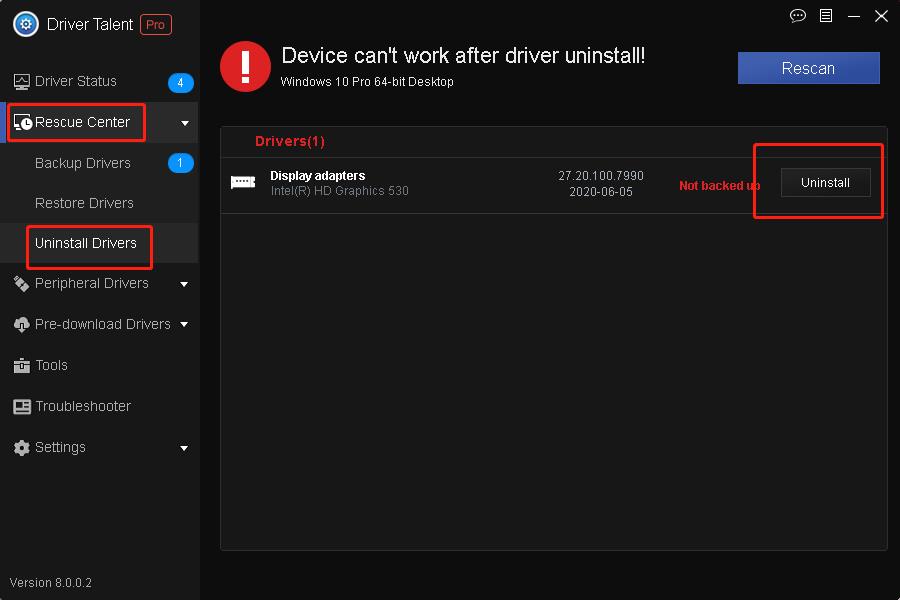The width and height of the screenshot is (900, 600).
Task: Click the red exclamation warning icon
Action: [245, 67]
